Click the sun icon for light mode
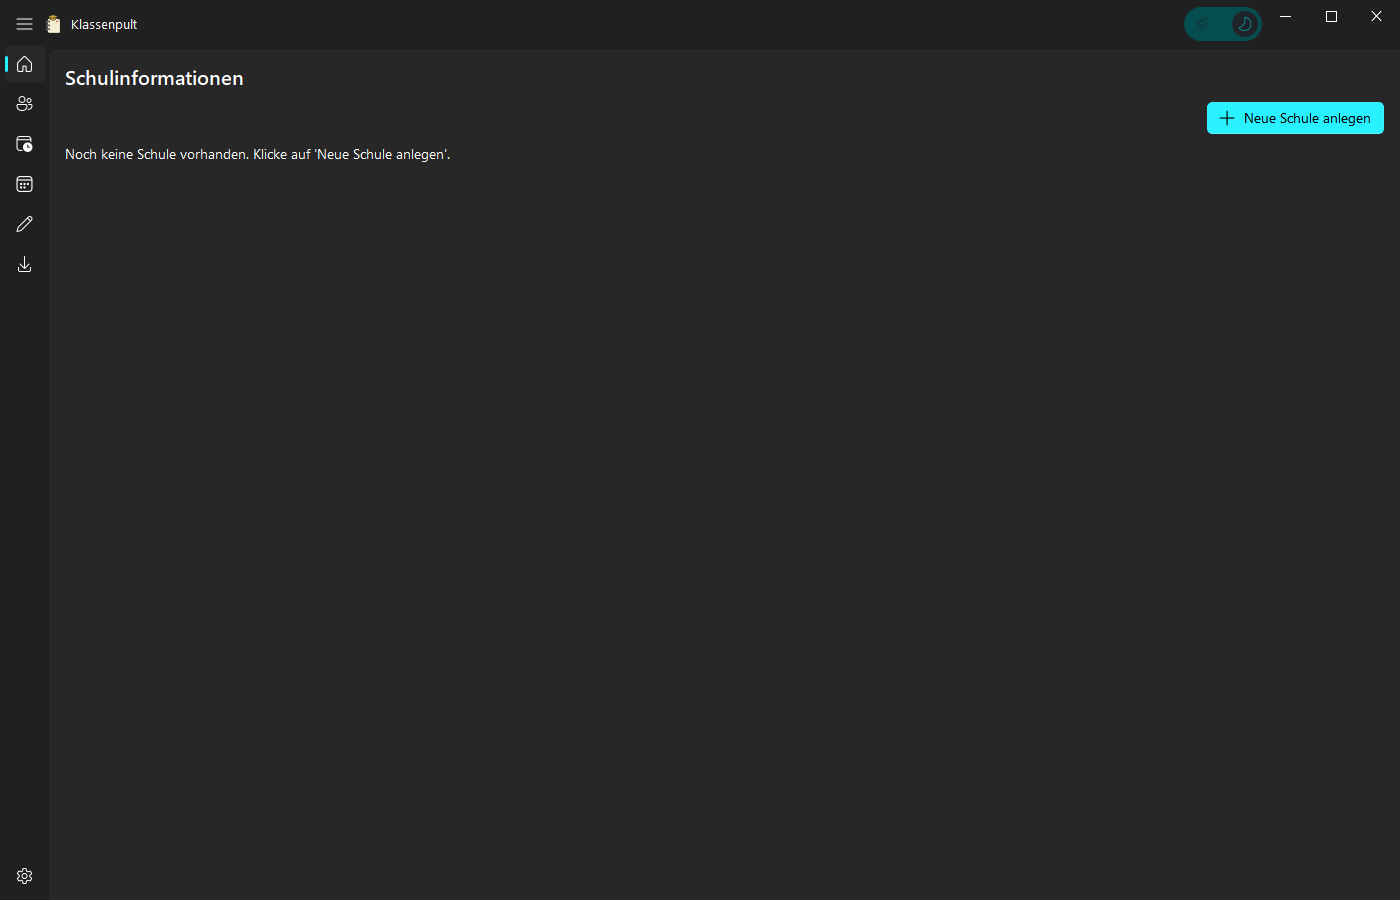 coord(1202,24)
